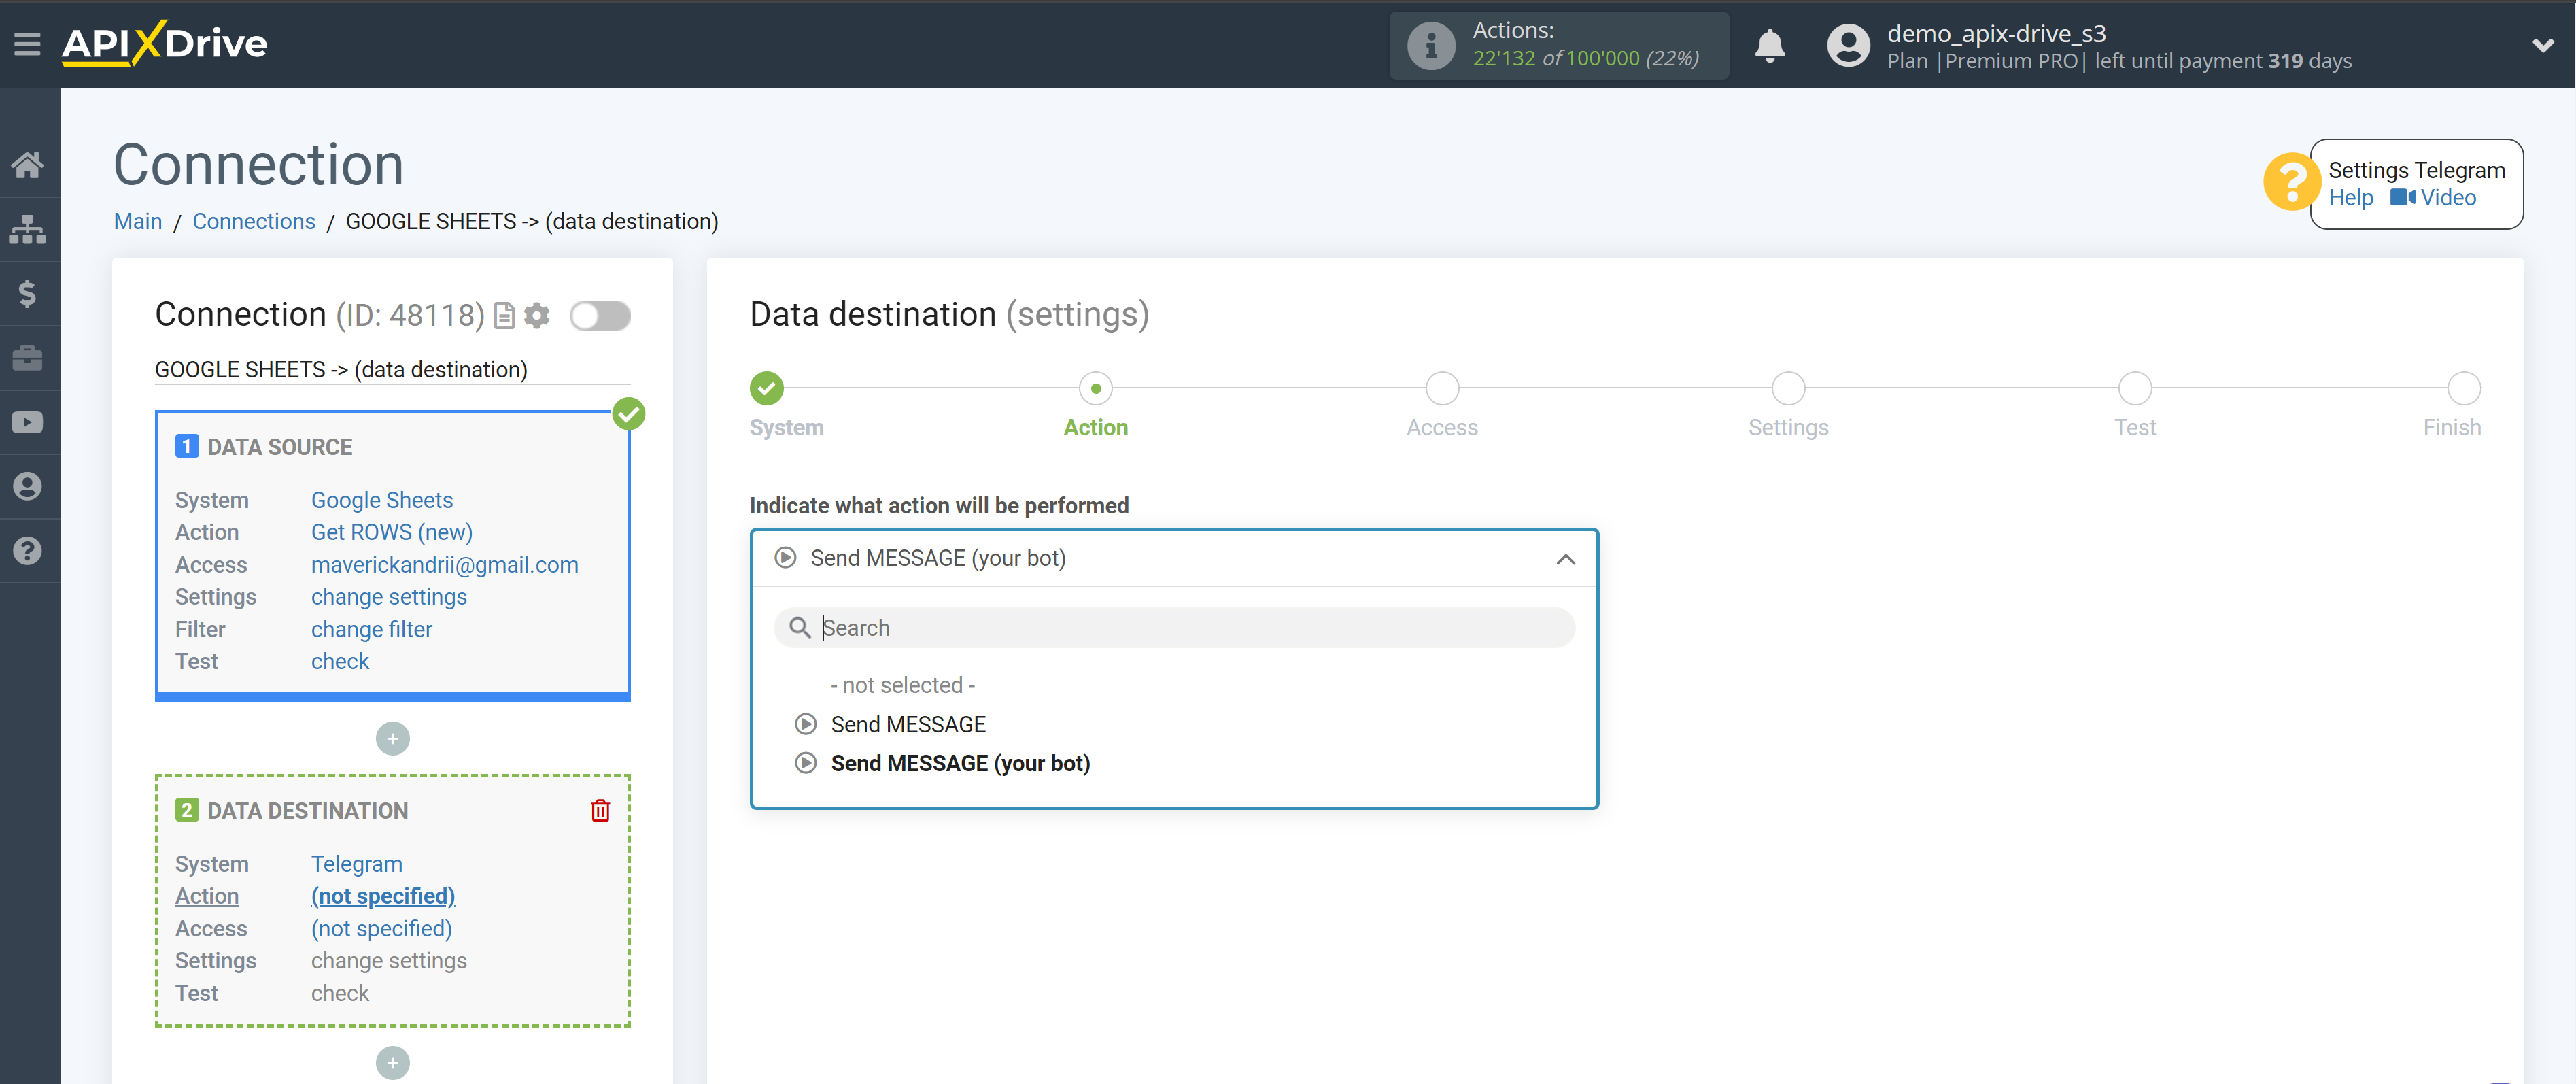Click the Telegram system link
Viewport: 2576px width, 1084px height.
point(357,864)
